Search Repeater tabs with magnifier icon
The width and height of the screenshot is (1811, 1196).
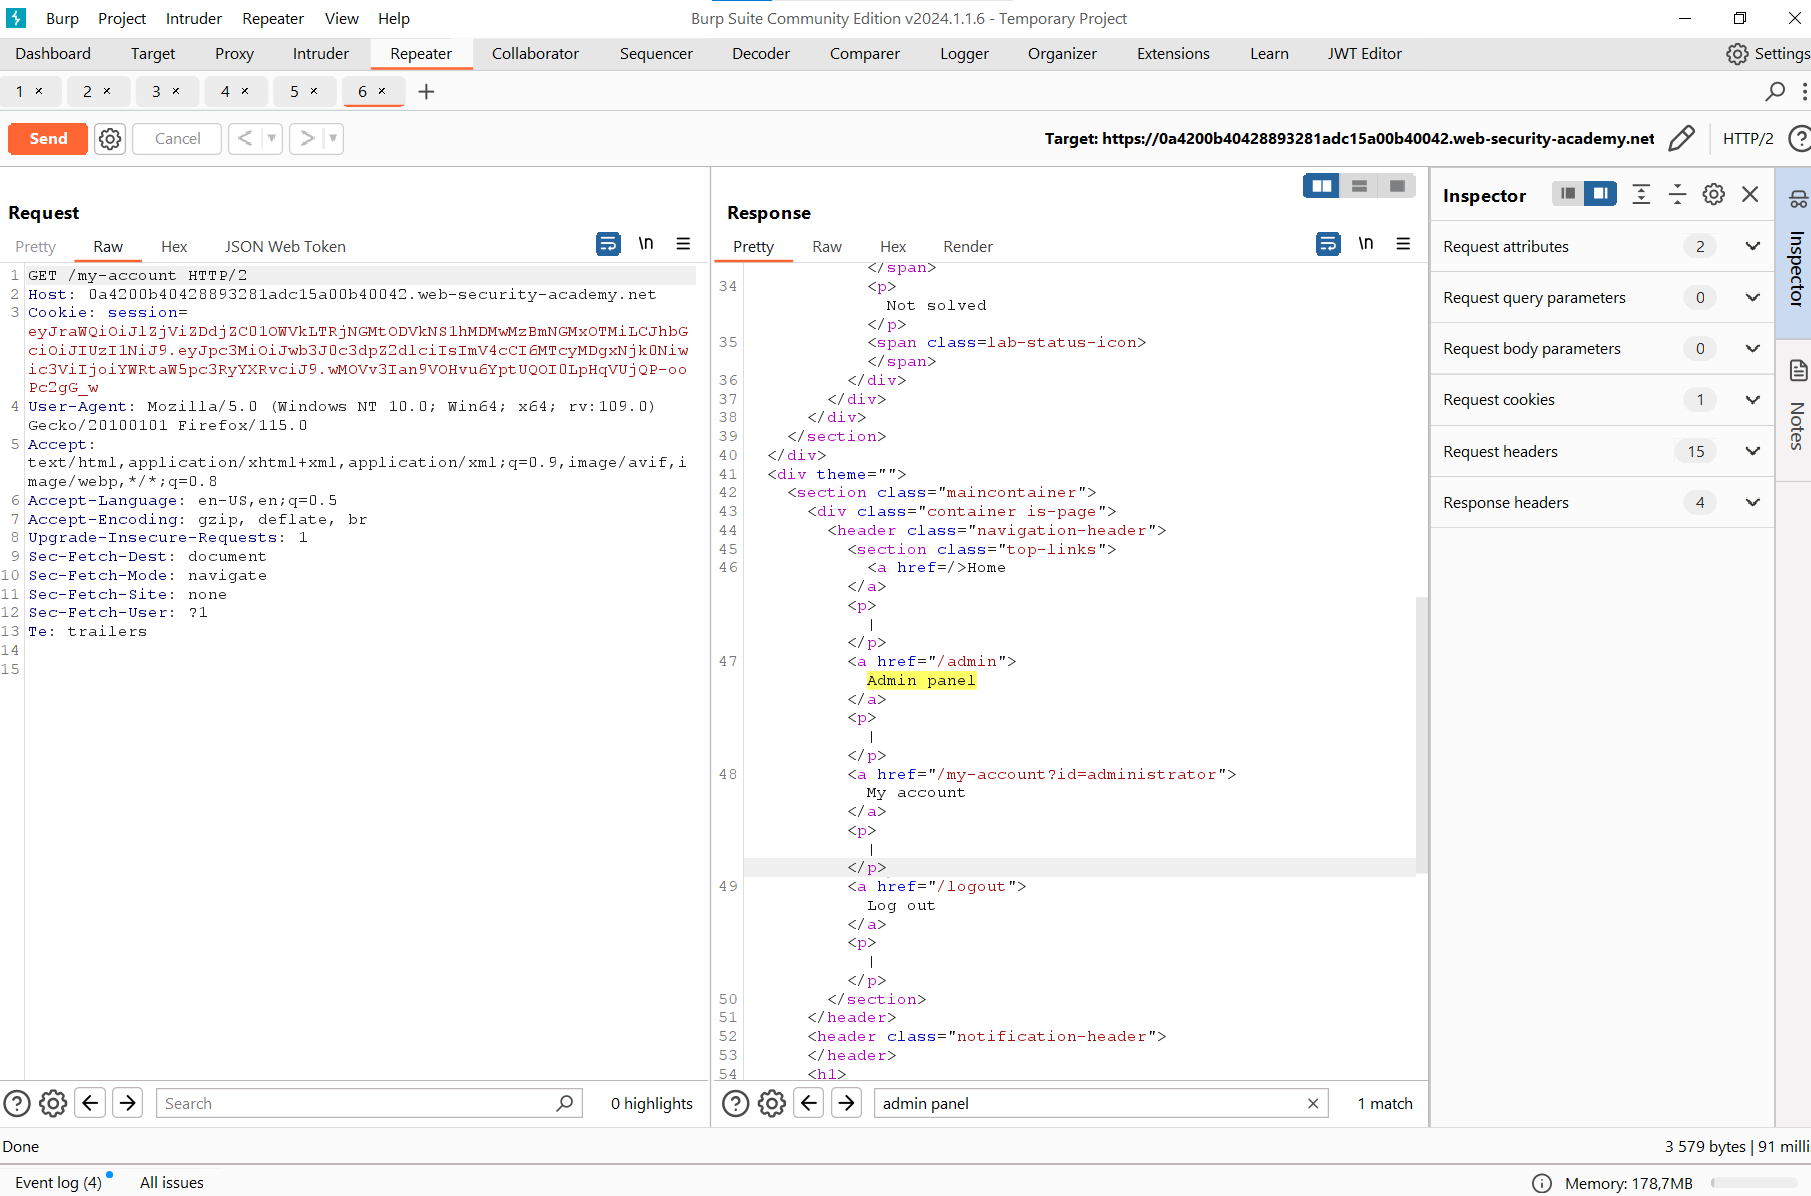click(x=1775, y=91)
